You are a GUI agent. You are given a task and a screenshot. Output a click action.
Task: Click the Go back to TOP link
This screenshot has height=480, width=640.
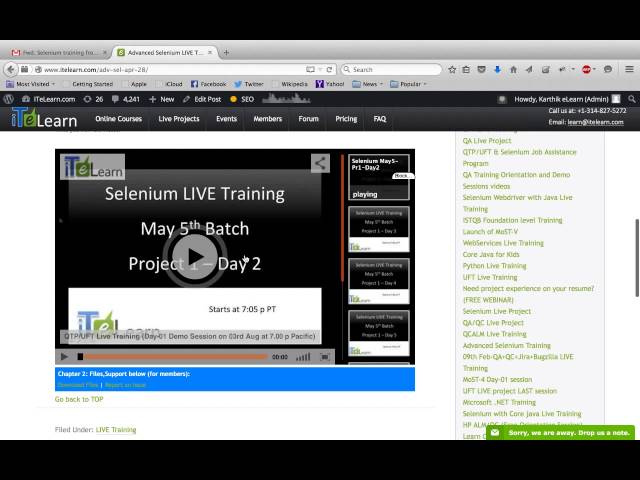(x=79, y=399)
